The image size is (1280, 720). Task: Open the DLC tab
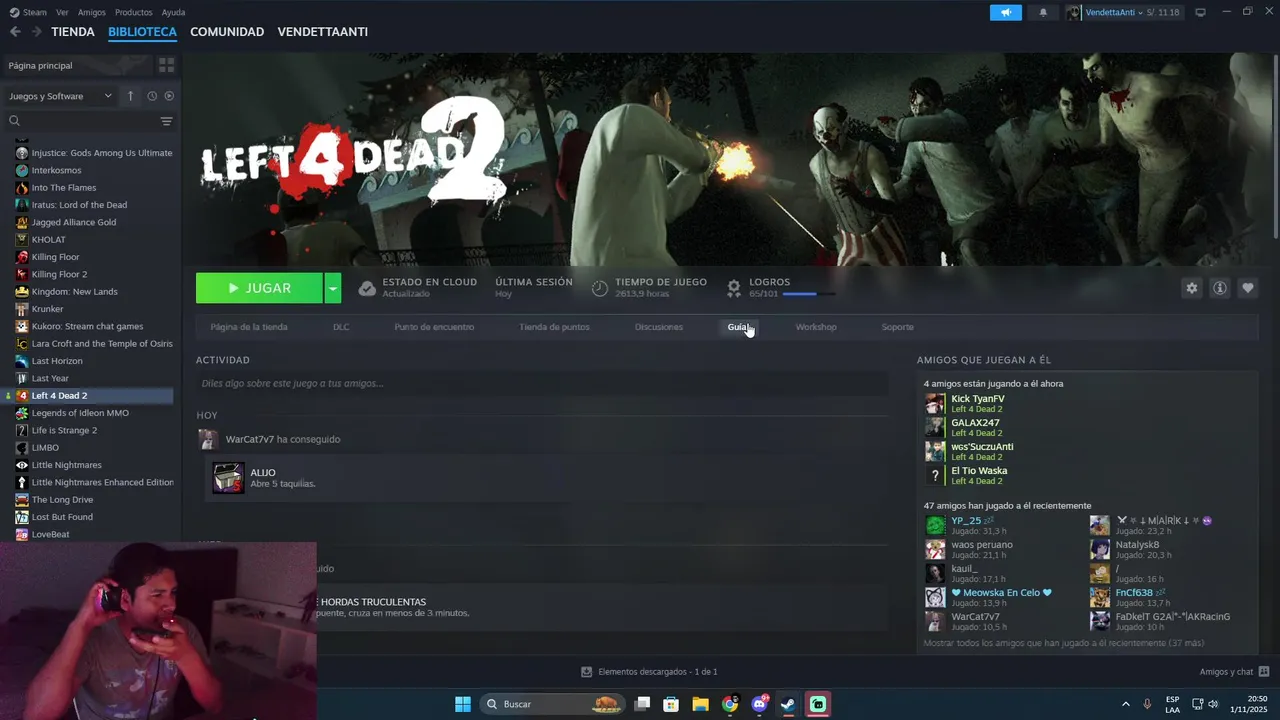[x=341, y=327]
